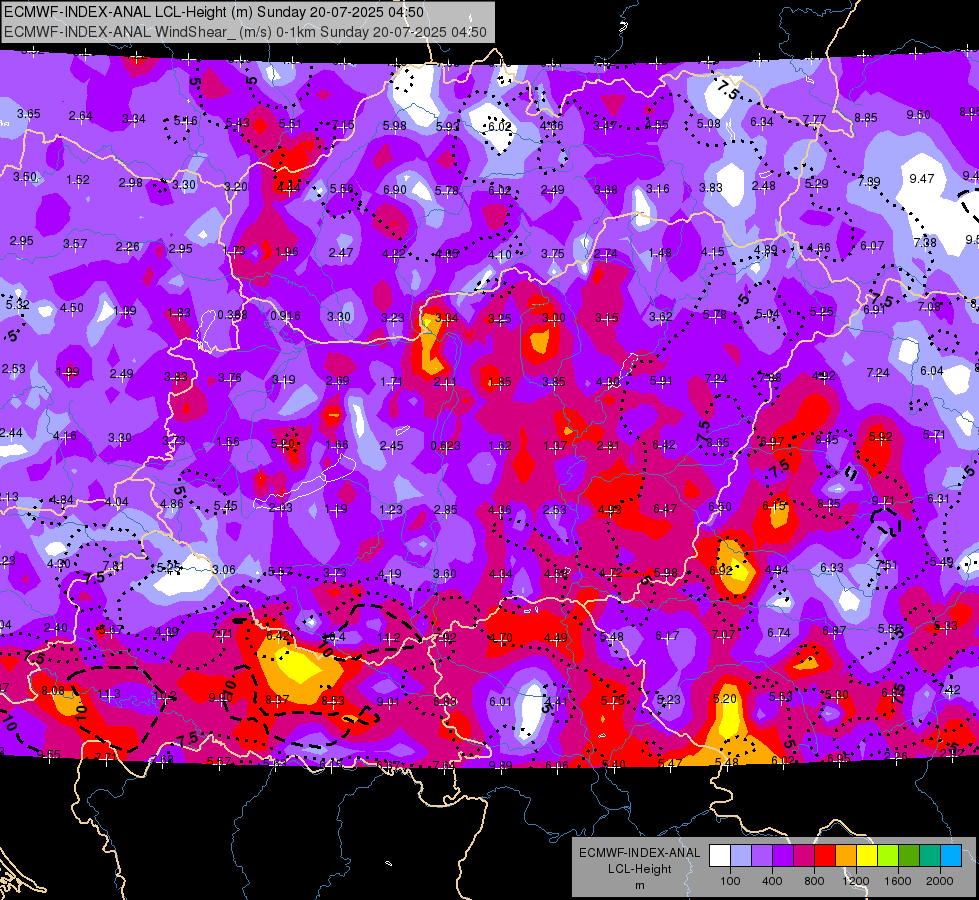
Task: Click the wind shear value '7.77'
Action: tap(814, 119)
